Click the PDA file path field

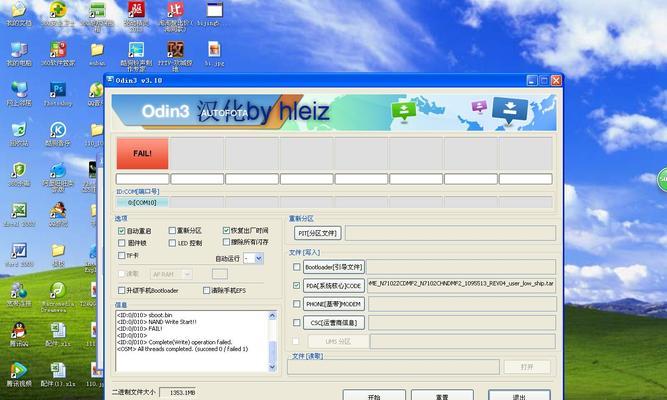pos(462,284)
